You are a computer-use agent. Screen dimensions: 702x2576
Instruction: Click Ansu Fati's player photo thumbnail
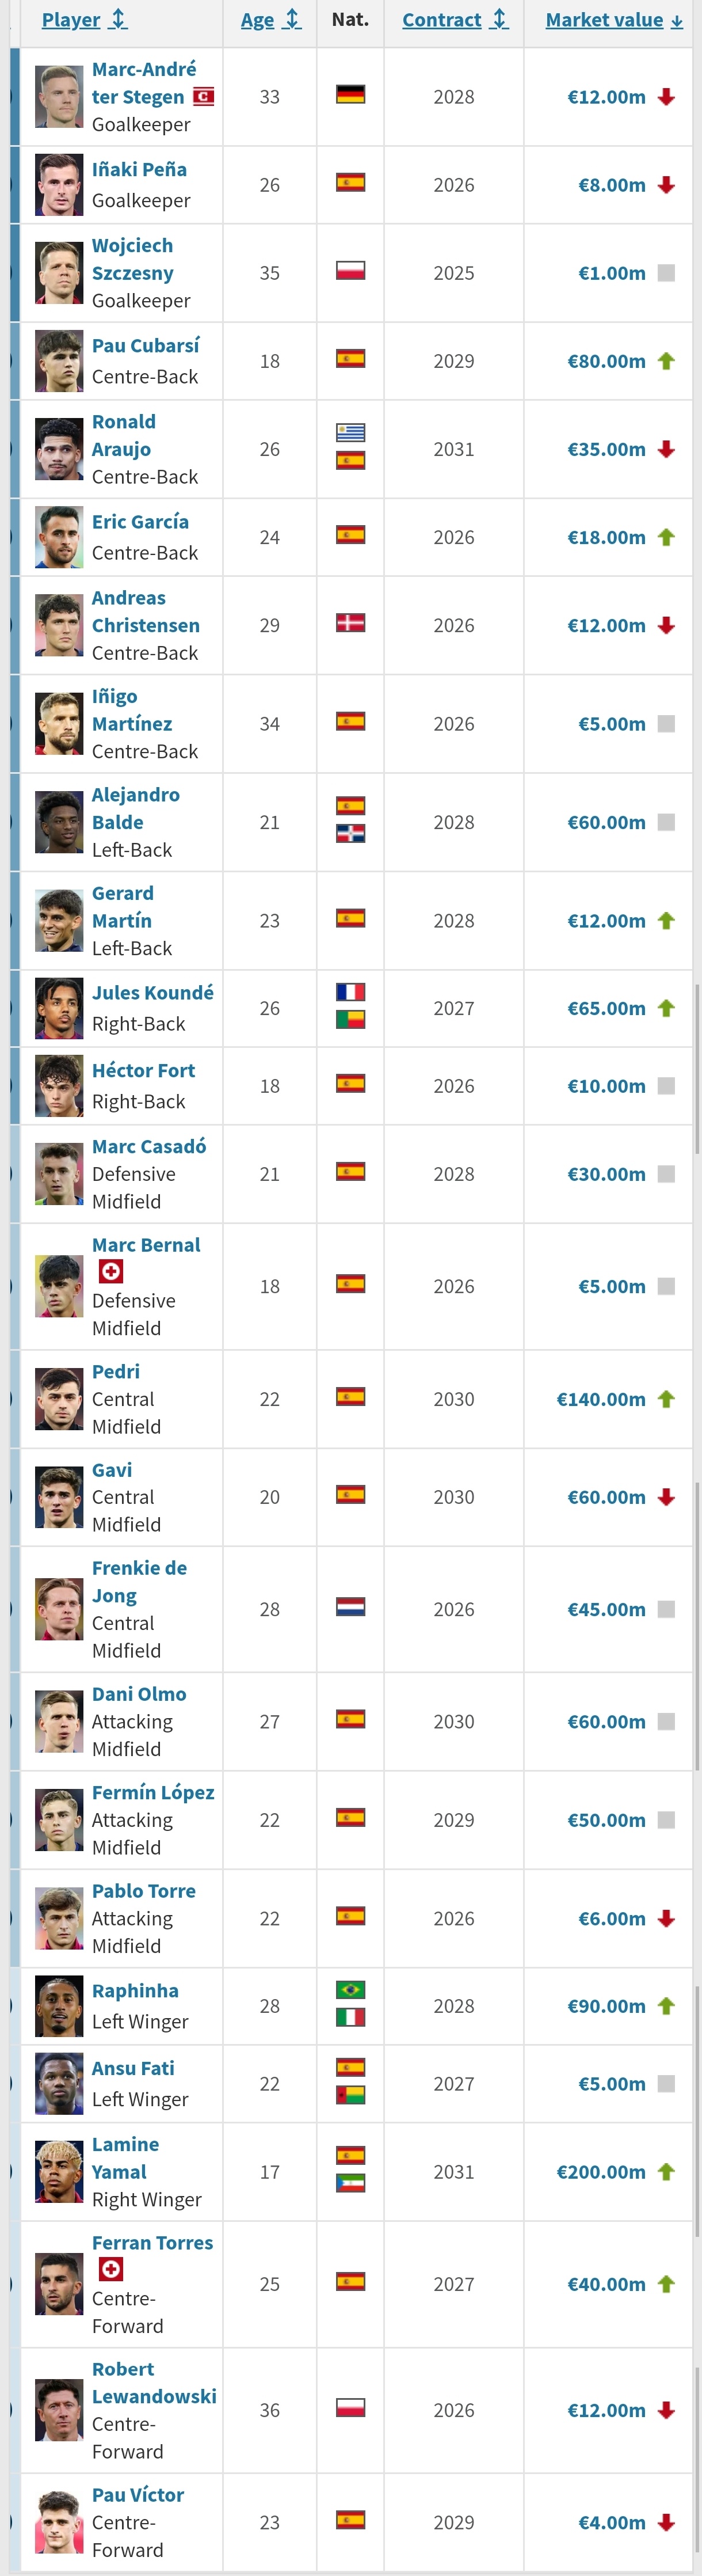[x=59, y=2084]
